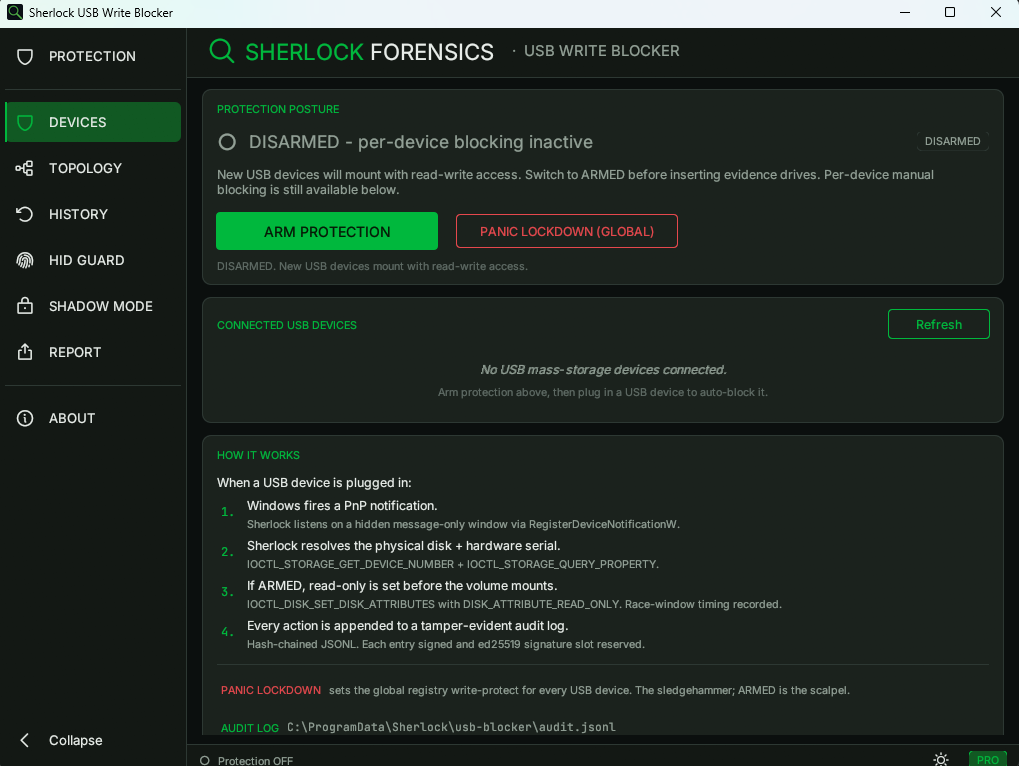This screenshot has width=1019, height=766.
Task: Click HOW IT WORKS heading
Action: point(258,455)
